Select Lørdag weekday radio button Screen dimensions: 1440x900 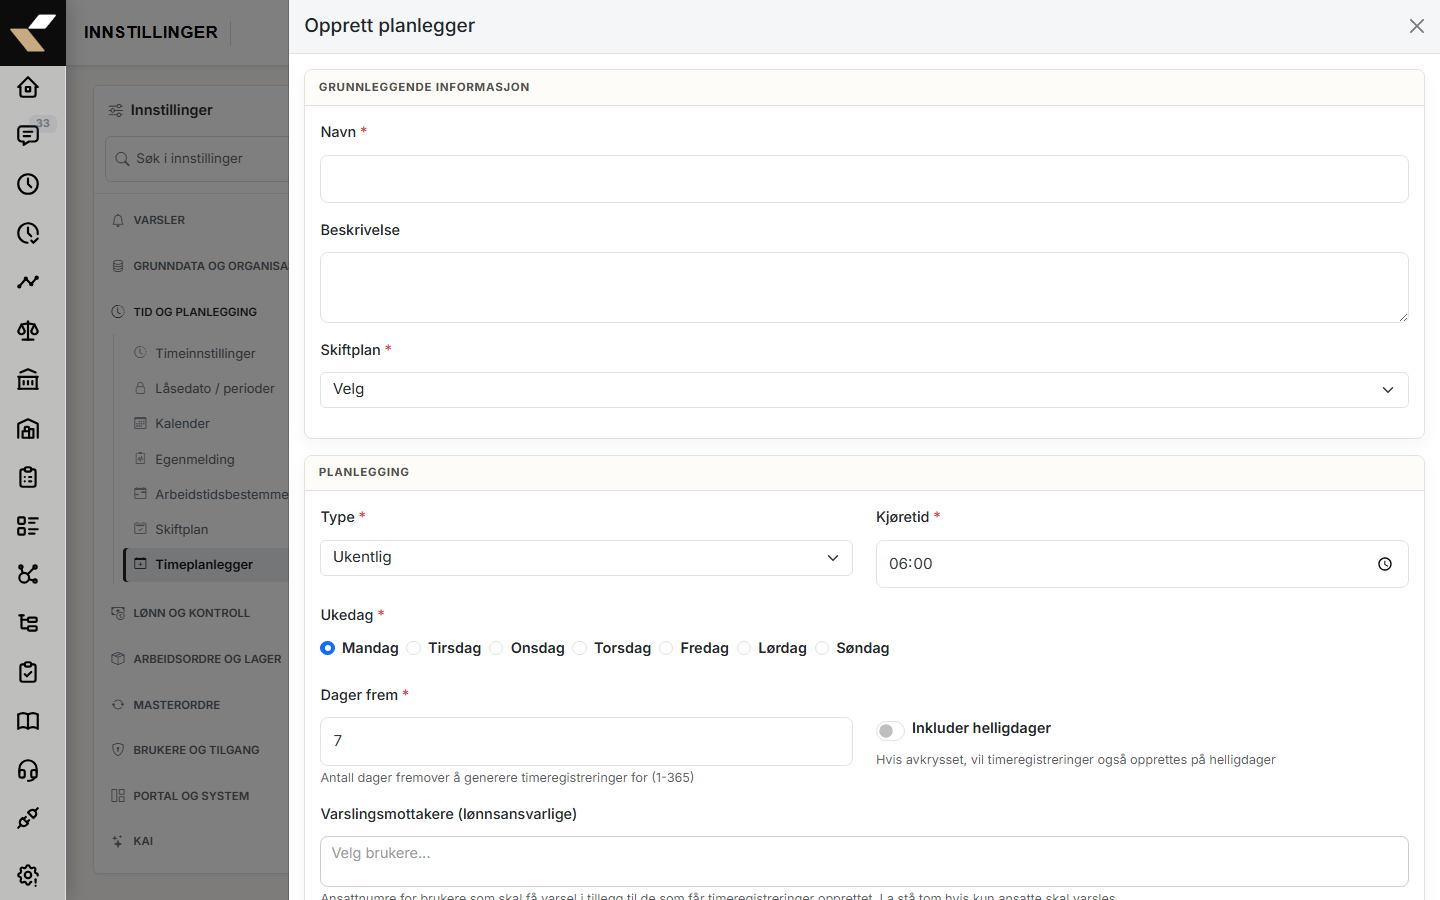pyautogui.click(x=744, y=648)
